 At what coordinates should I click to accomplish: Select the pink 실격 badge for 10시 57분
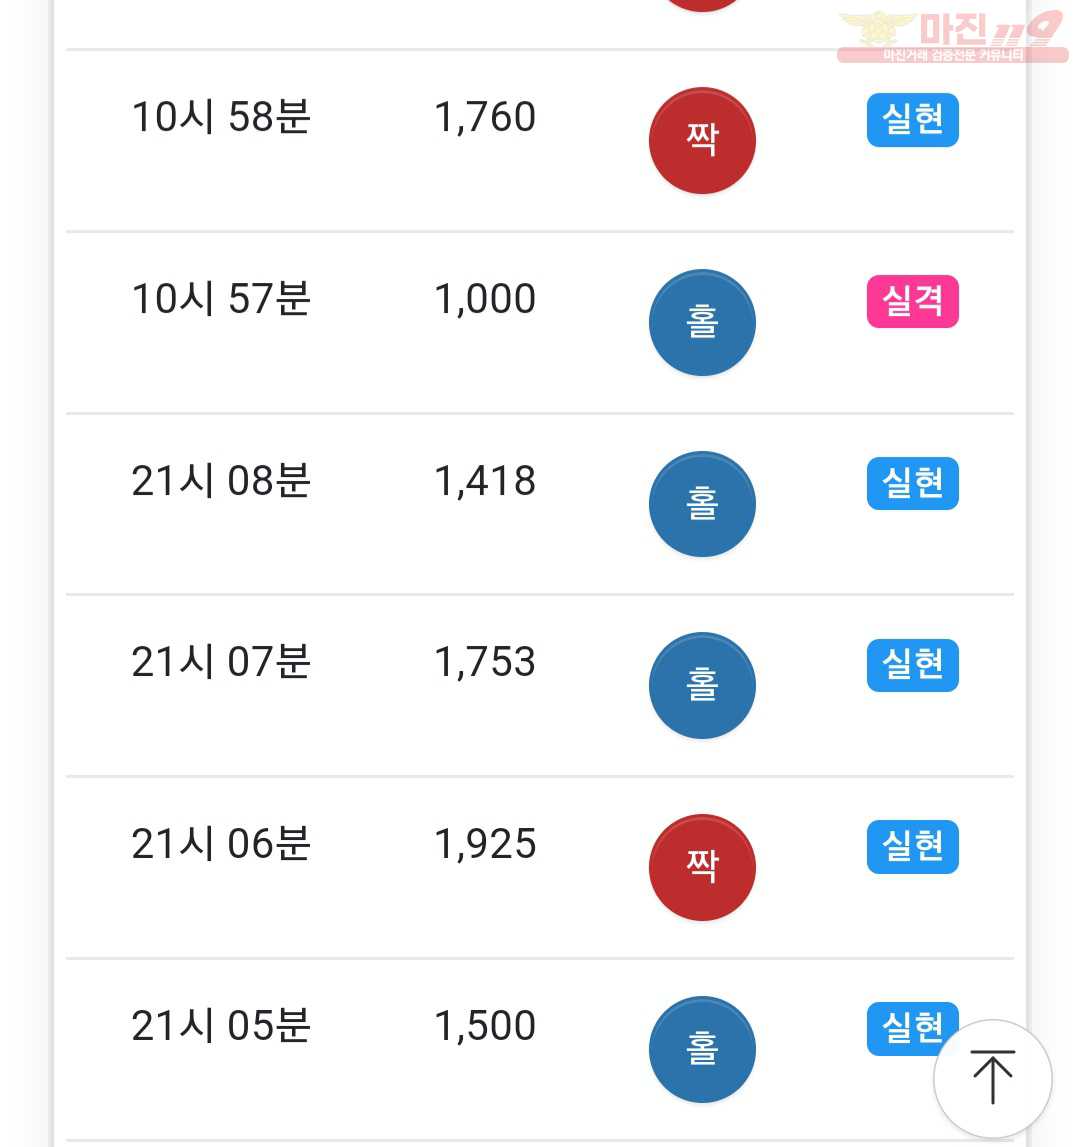pos(912,301)
